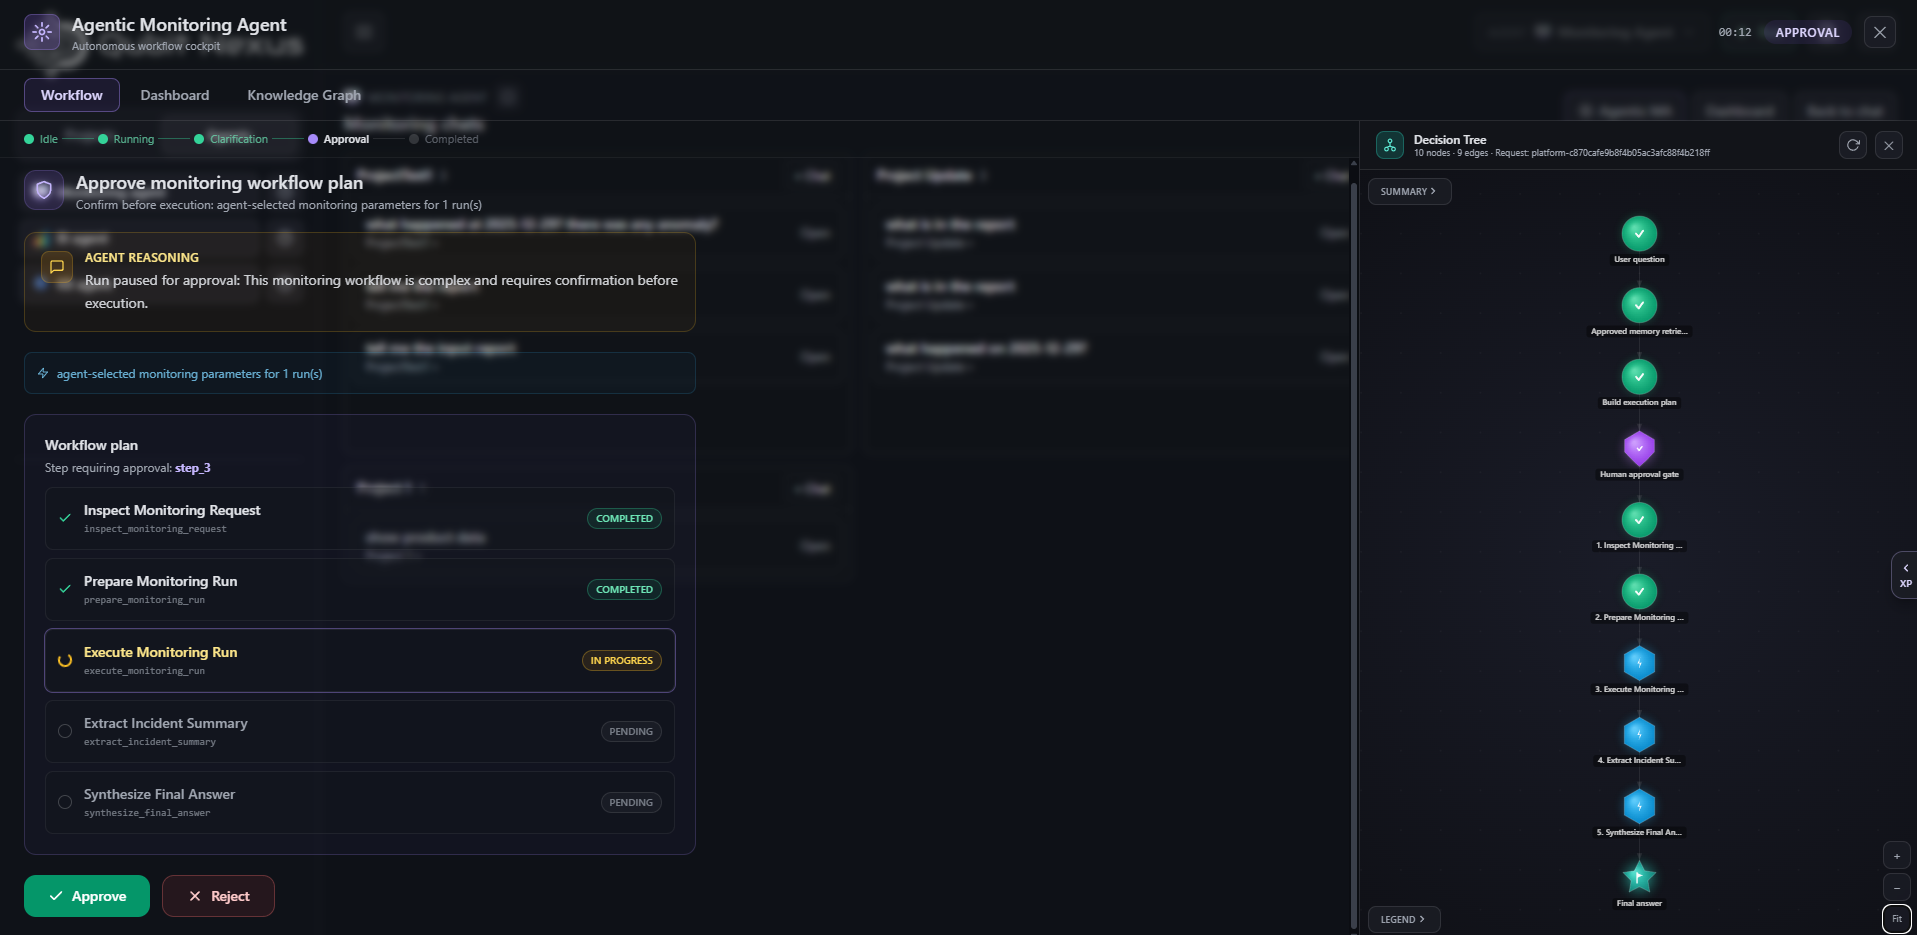Click the Decision Tree panel icon

pos(1390,146)
